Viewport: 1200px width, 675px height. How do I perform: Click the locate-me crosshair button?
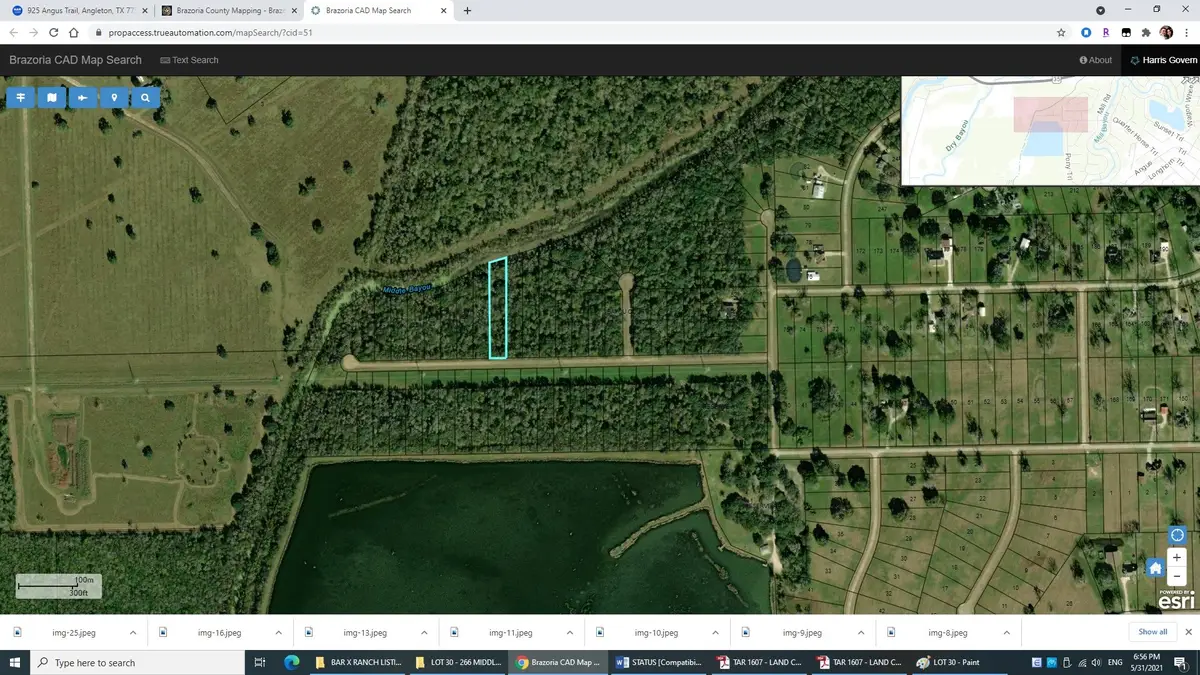1177,535
